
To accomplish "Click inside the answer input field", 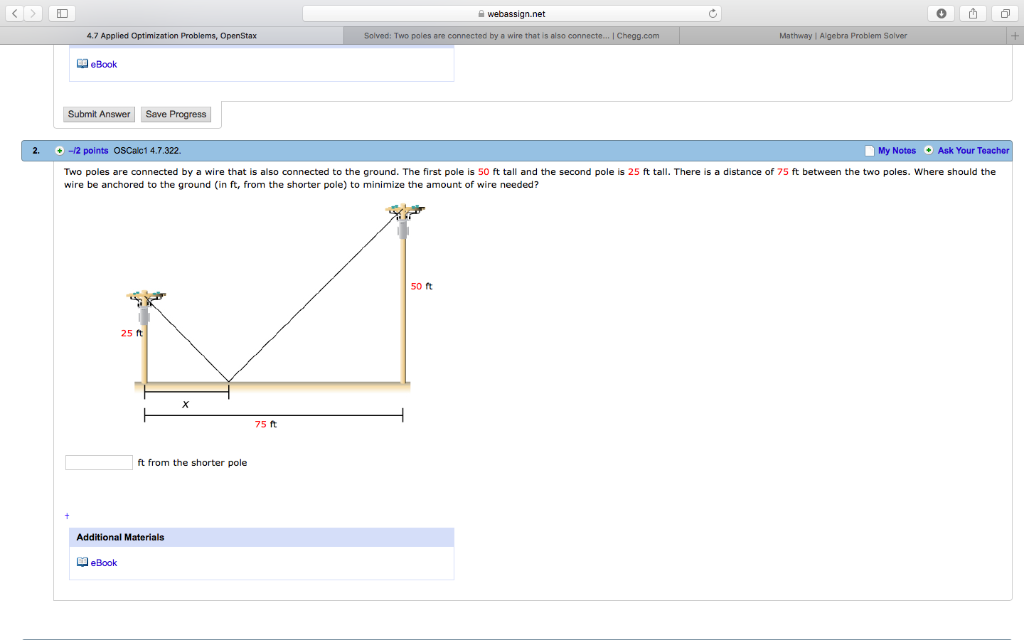I will 97,461.
